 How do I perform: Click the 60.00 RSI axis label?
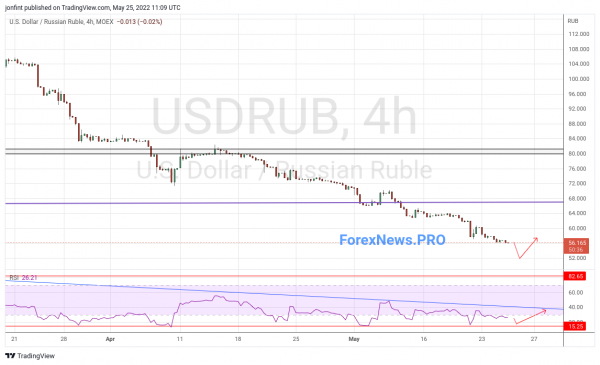(576, 292)
